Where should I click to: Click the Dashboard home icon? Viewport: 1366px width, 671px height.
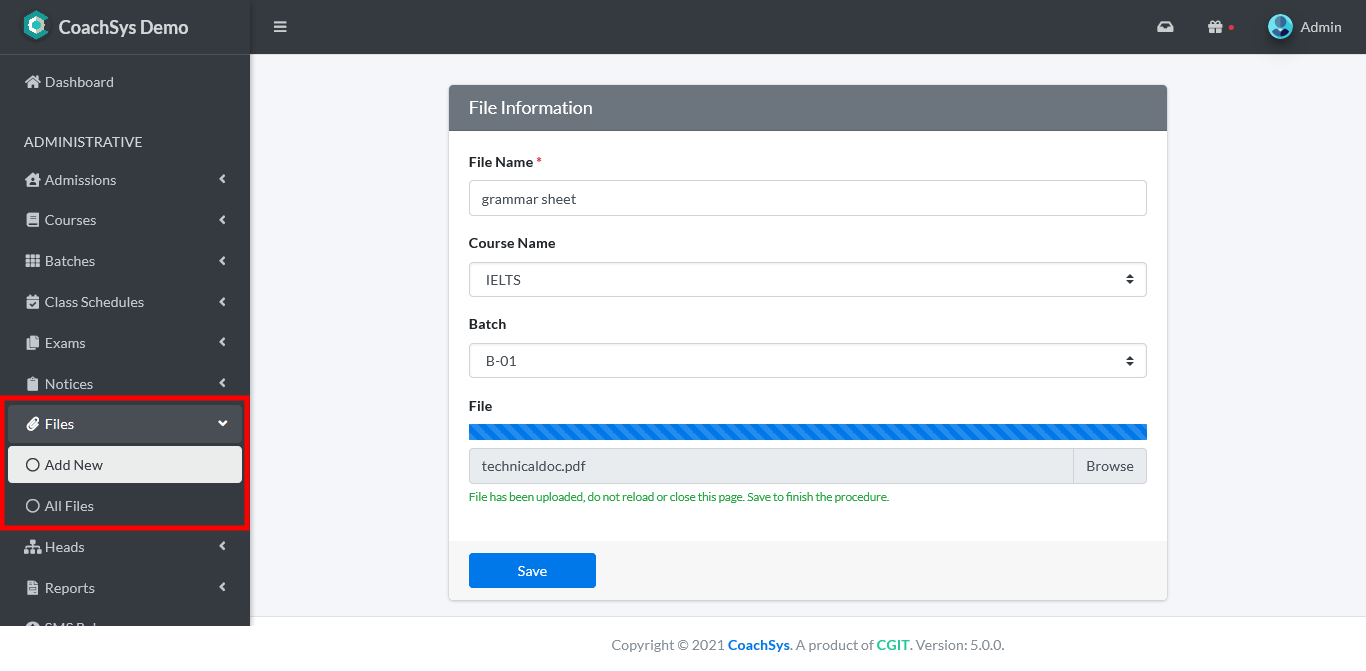coord(33,82)
